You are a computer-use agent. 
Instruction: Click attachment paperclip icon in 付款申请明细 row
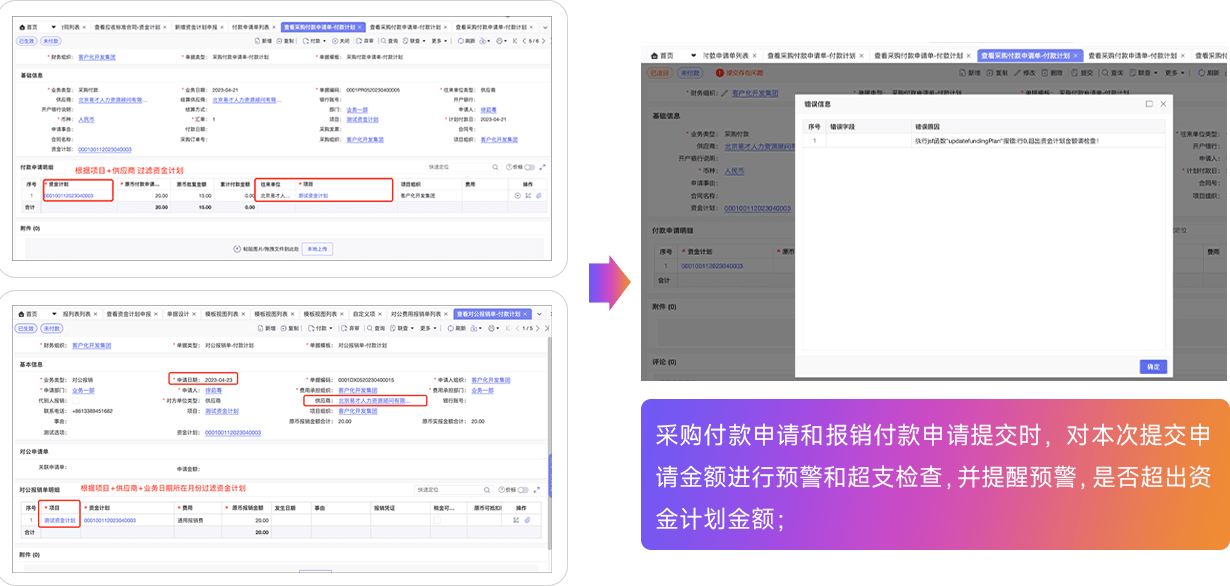point(538,196)
